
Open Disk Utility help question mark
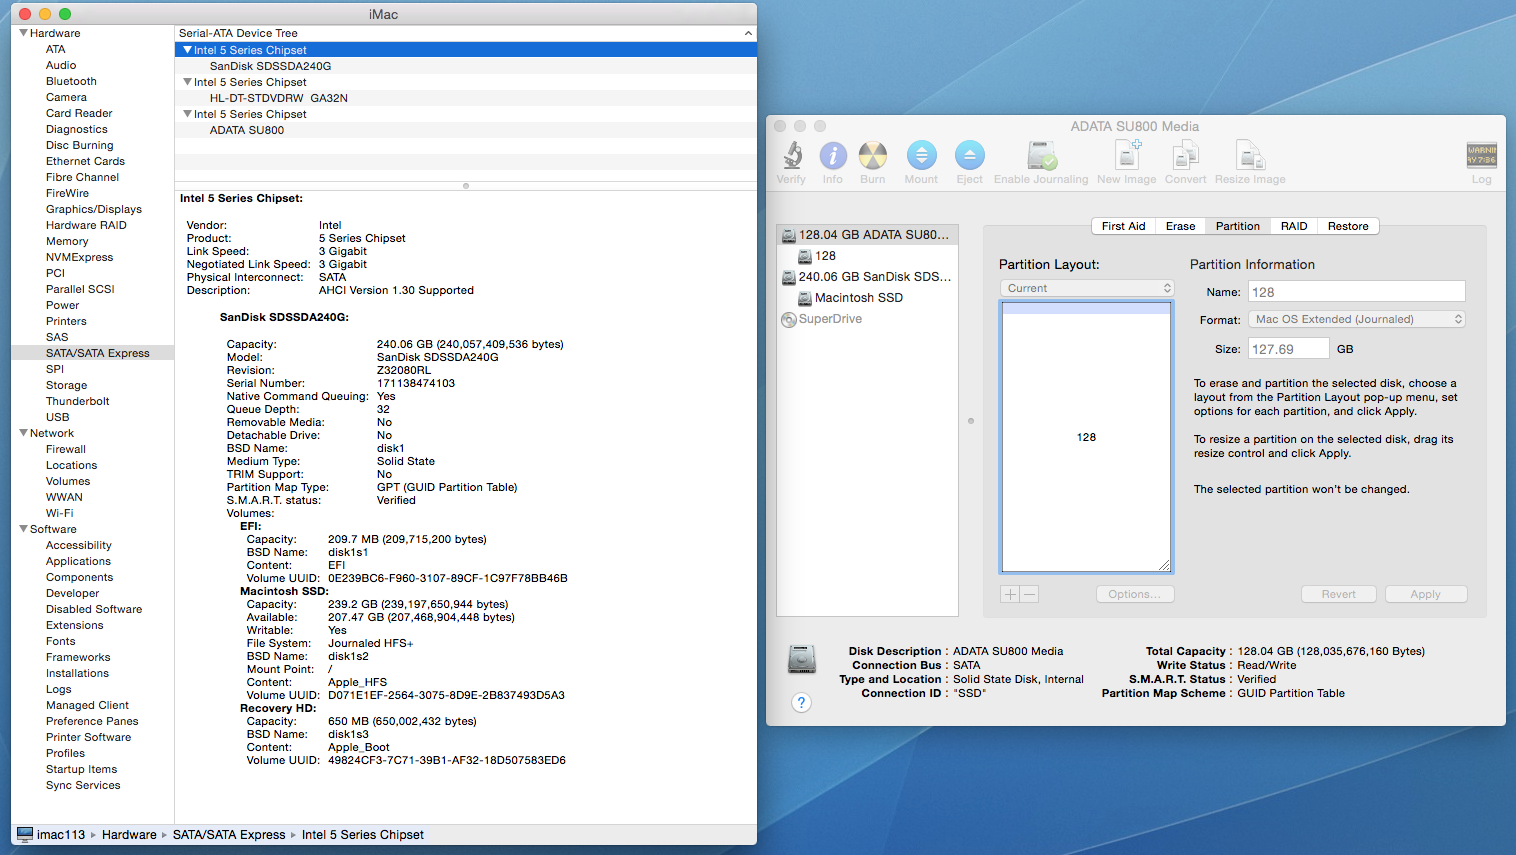click(x=801, y=702)
